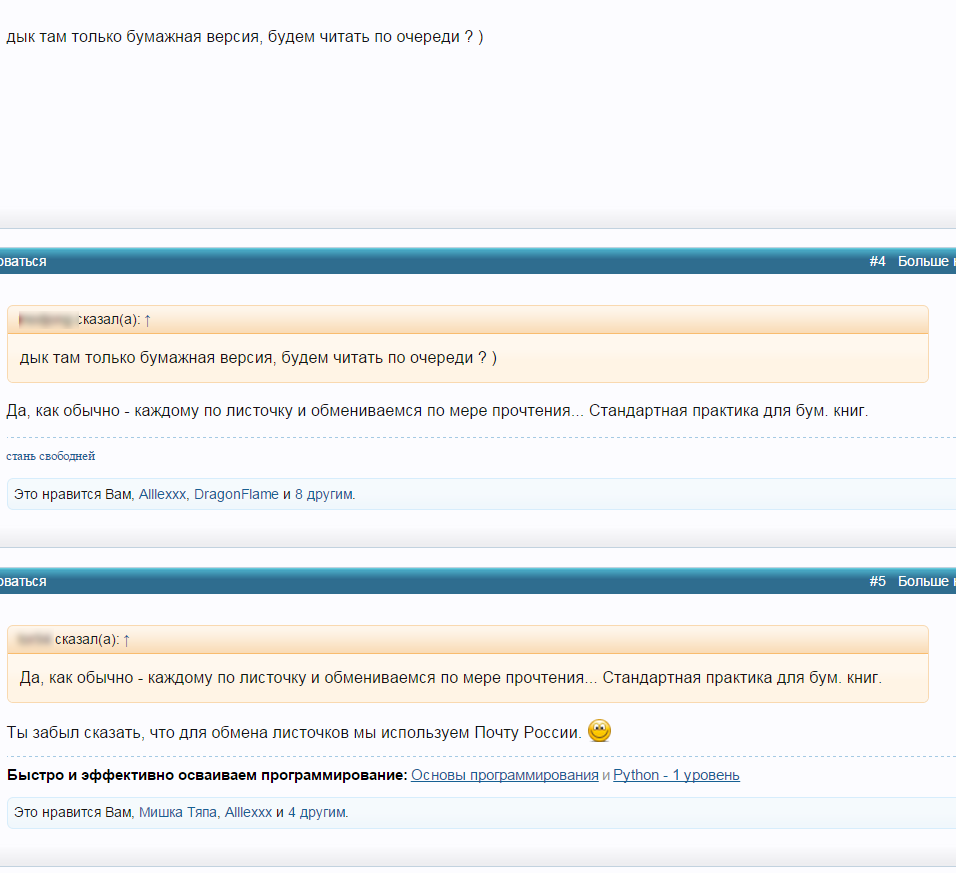The height and width of the screenshot is (886, 956).
Task: Open Мишка Тяпа's profile from likes
Action: pyautogui.click(x=178, y=813)
